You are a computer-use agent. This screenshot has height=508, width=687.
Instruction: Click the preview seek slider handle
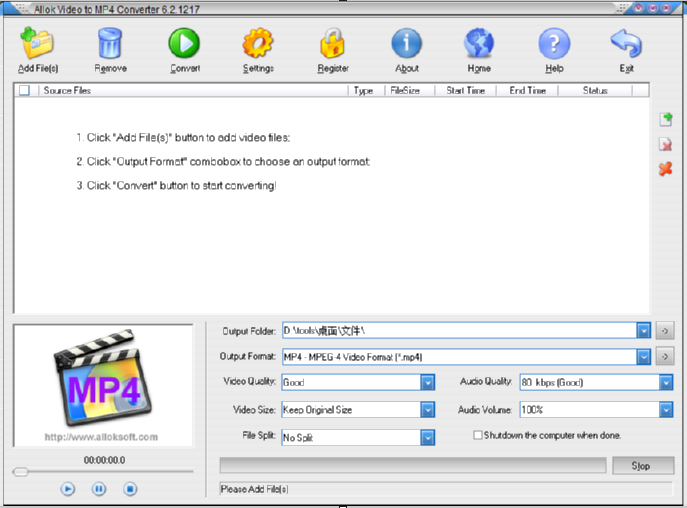(20, 472)
